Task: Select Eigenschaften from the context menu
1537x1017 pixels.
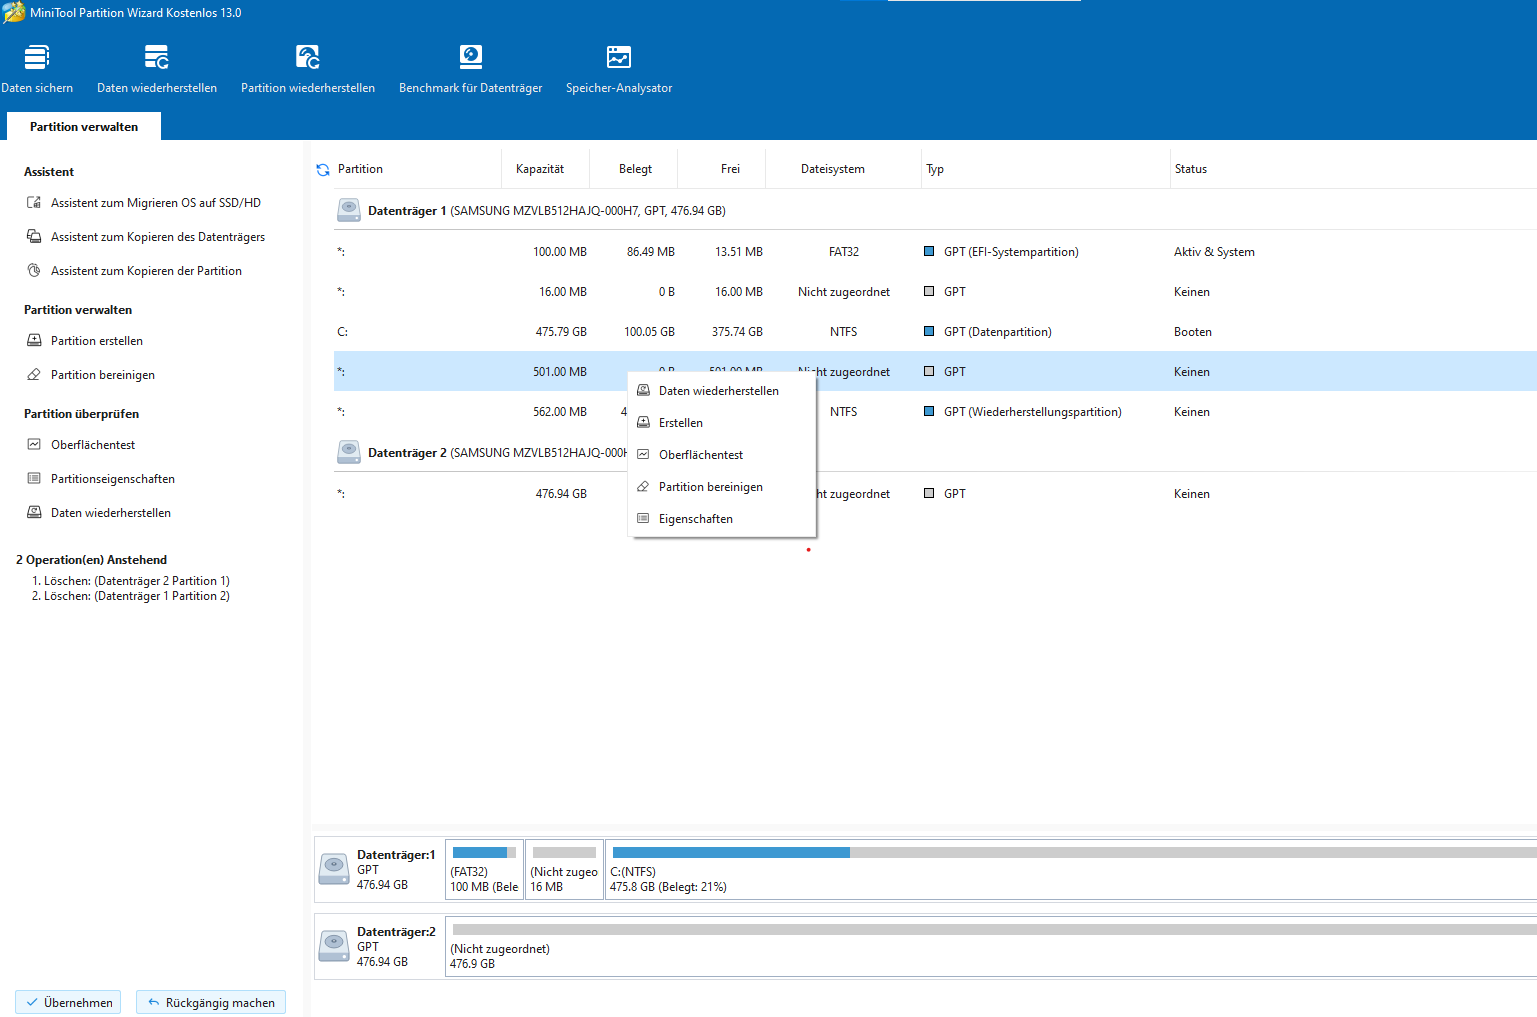Action: [x=696, y=519]
